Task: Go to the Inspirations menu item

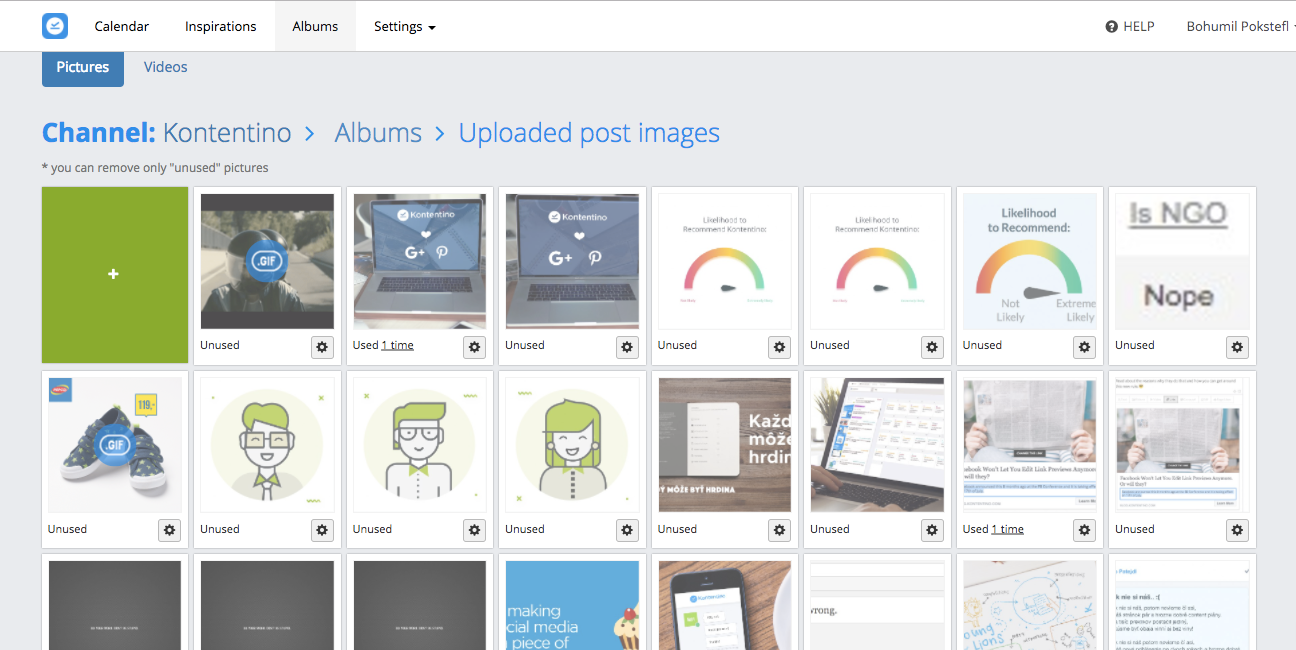Action: point(221,27)
